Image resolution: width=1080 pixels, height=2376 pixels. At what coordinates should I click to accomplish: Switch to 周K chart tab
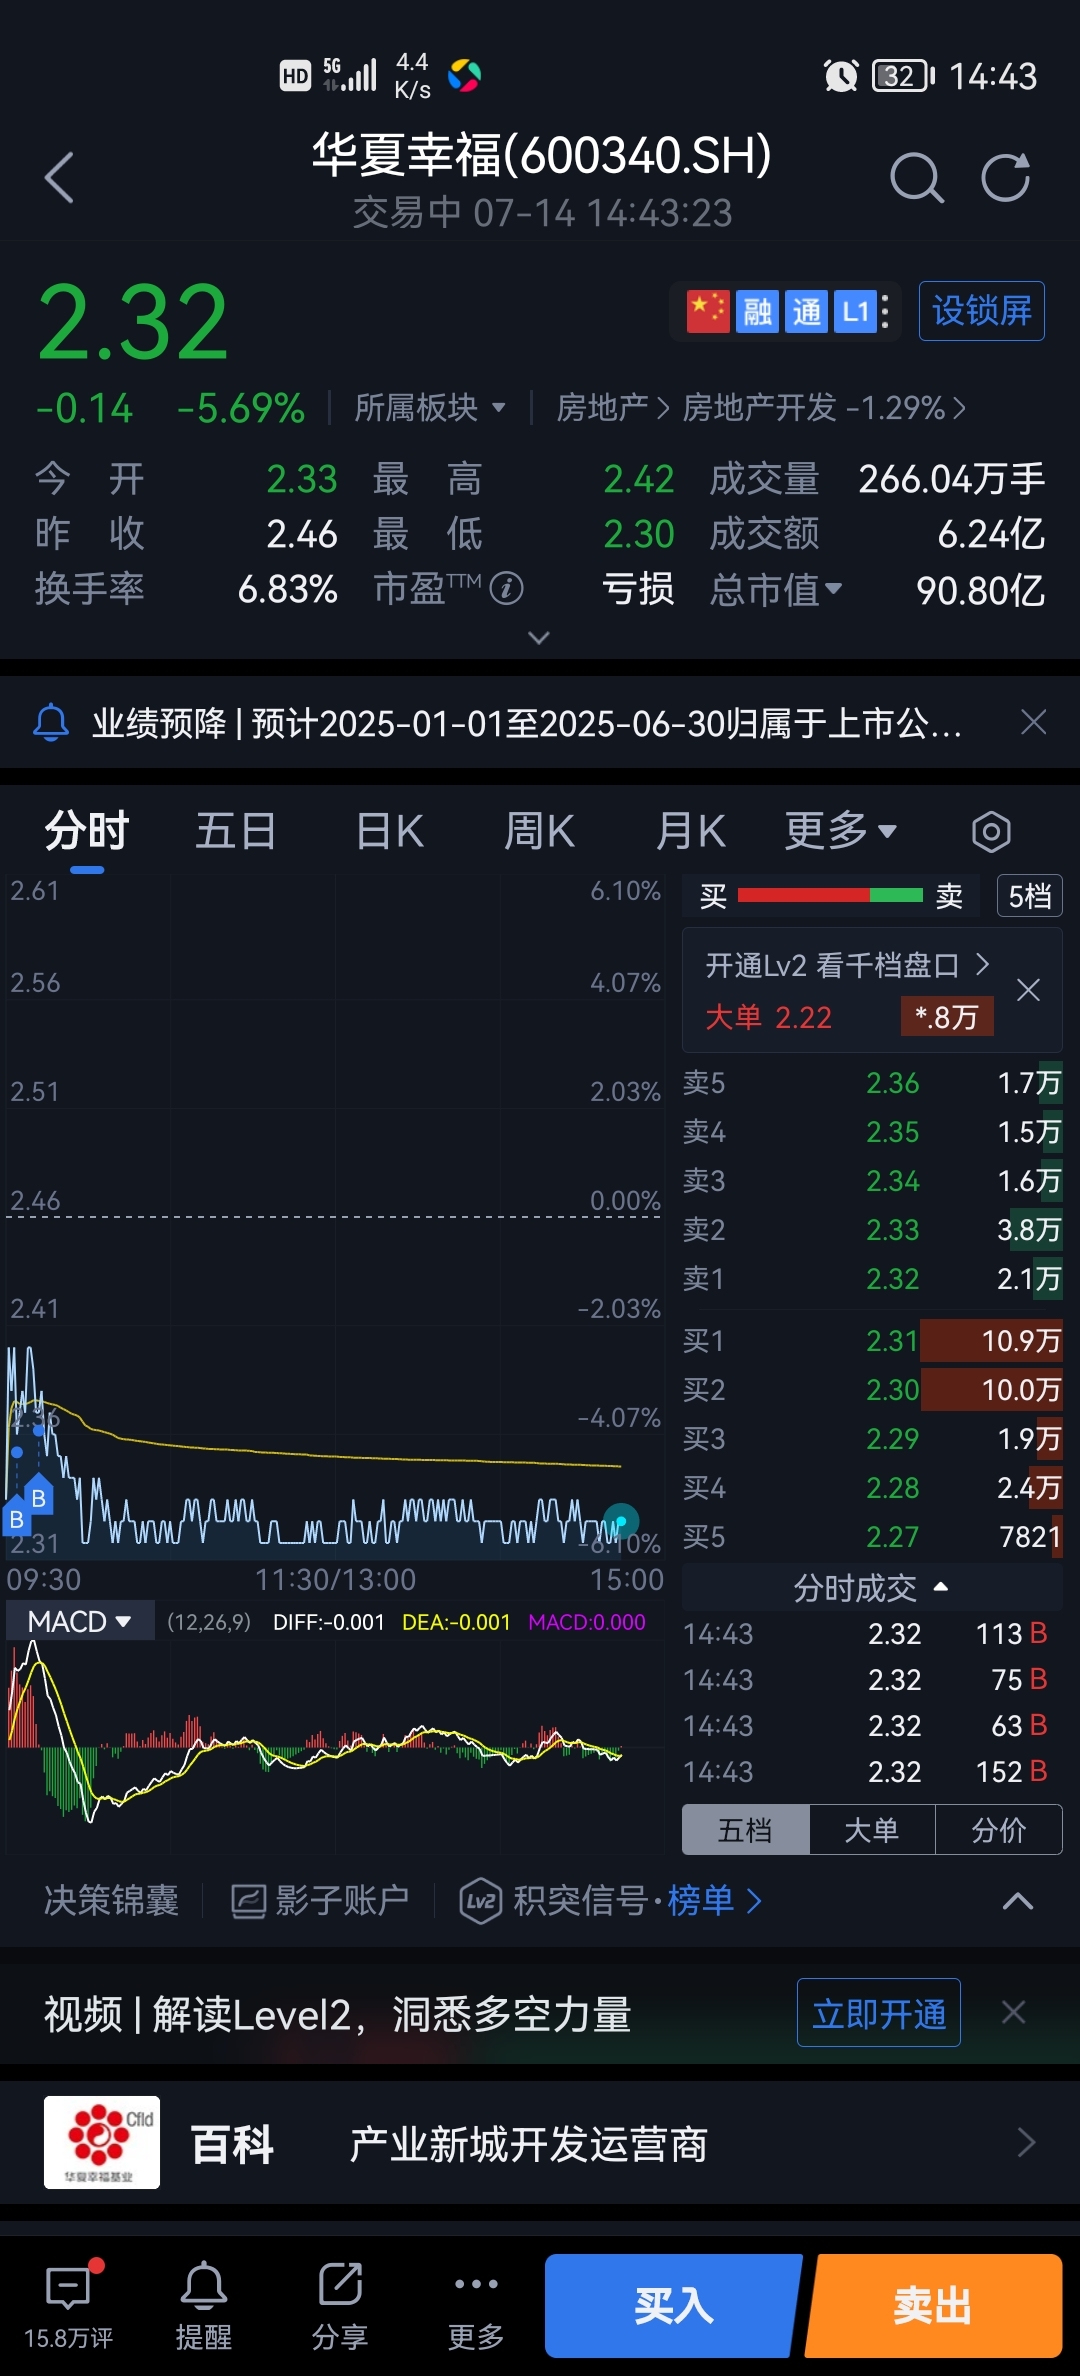coord(540,831)
